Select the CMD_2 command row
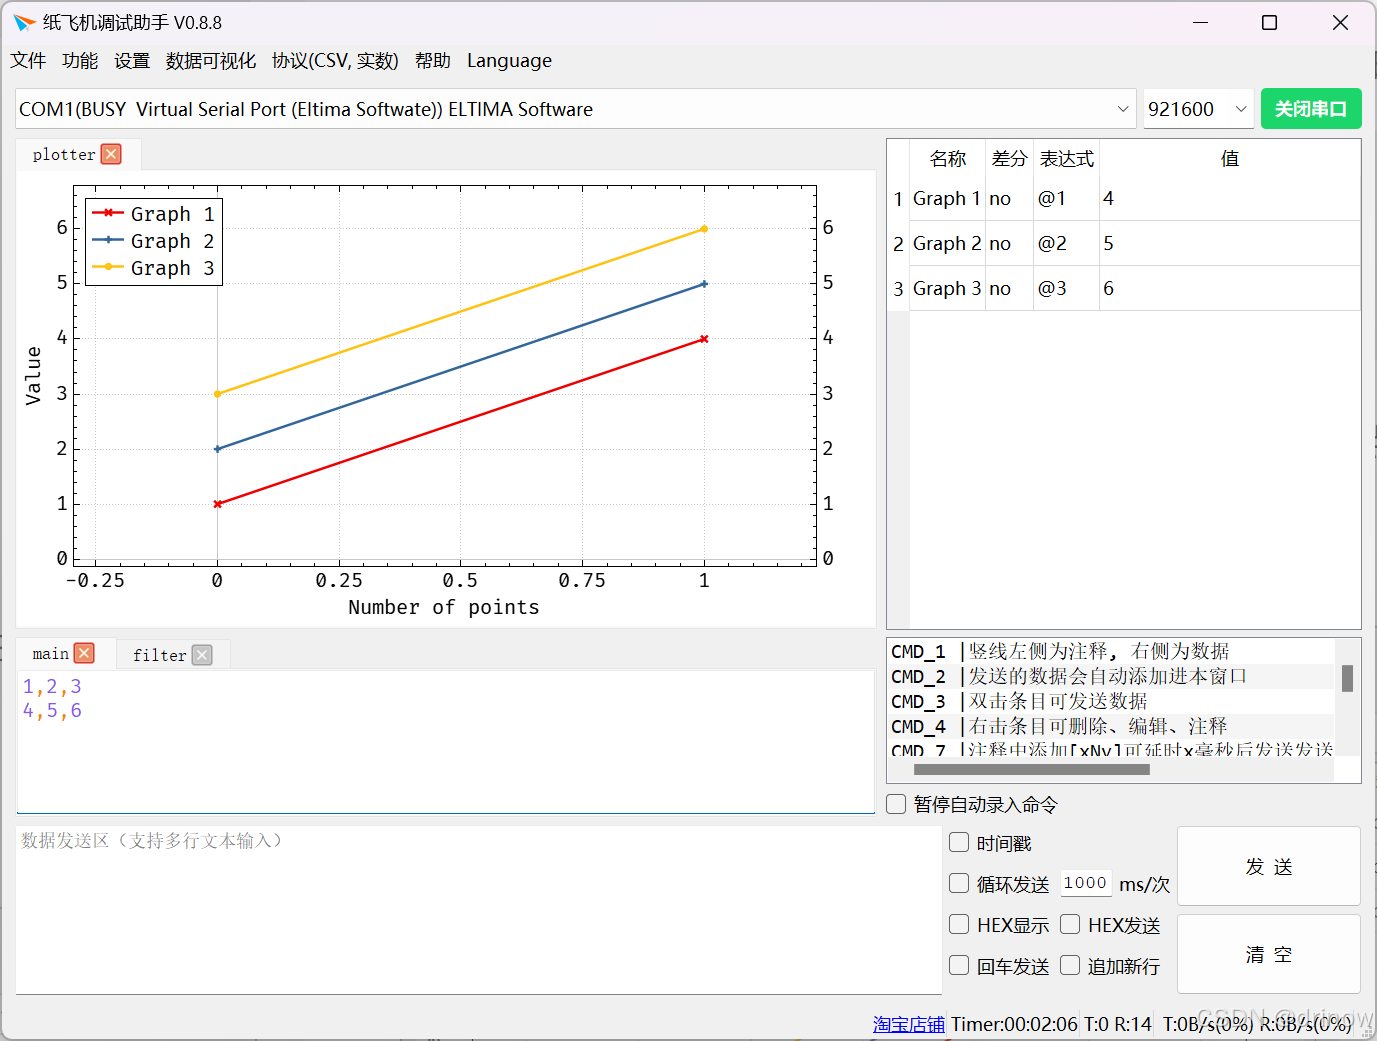 1111,676
